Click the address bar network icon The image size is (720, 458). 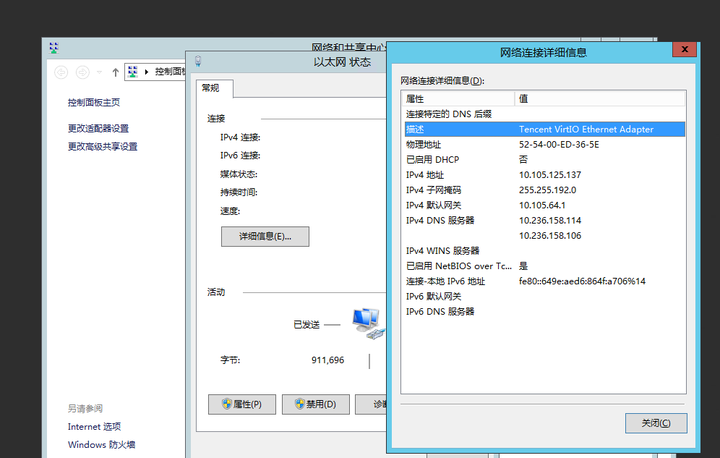pyautogui.click(x=133, y=72)
